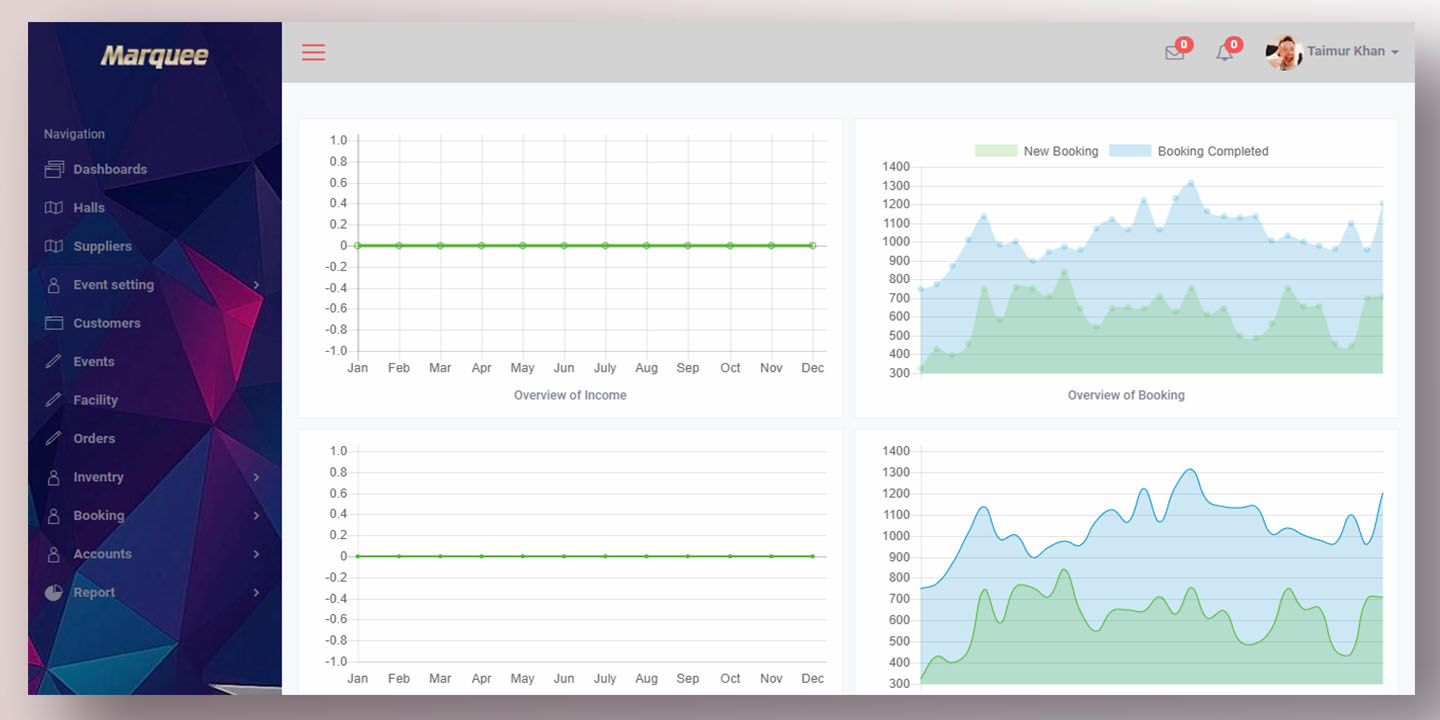Click the Dec data point on the top income chart
Screen dimensions: 1440x720
pos(813,245)
